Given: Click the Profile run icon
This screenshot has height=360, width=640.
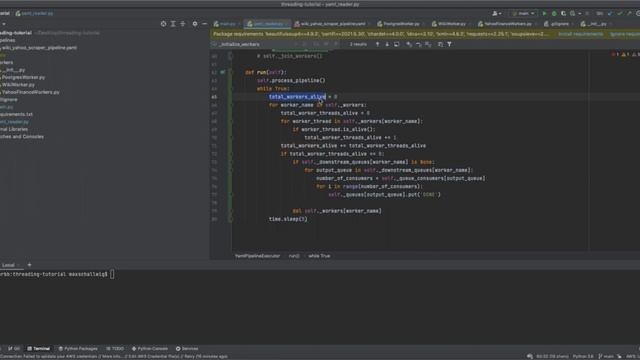Looking at the screenshot, I should tap(573, 13).
